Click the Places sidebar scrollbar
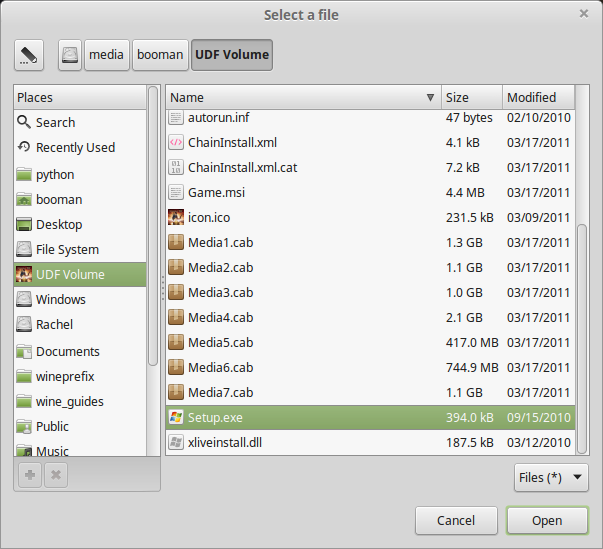The height and width of the screenshot is (549, 603). 153,226
